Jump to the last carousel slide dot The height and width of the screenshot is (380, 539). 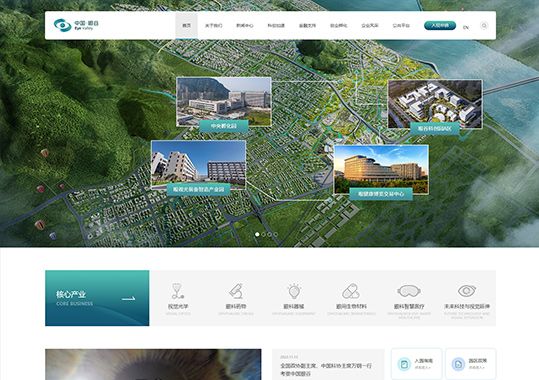(x=276, y=234)
